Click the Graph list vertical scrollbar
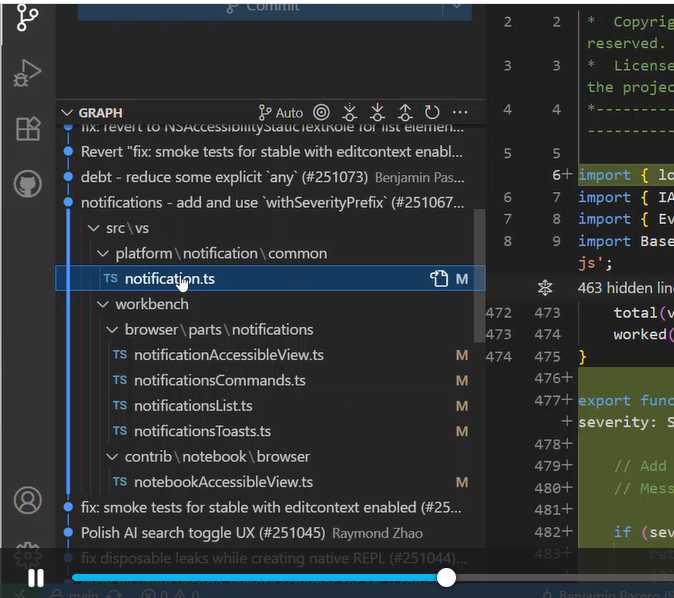Viewport: 674px width, 598px height. click(479, 275)
